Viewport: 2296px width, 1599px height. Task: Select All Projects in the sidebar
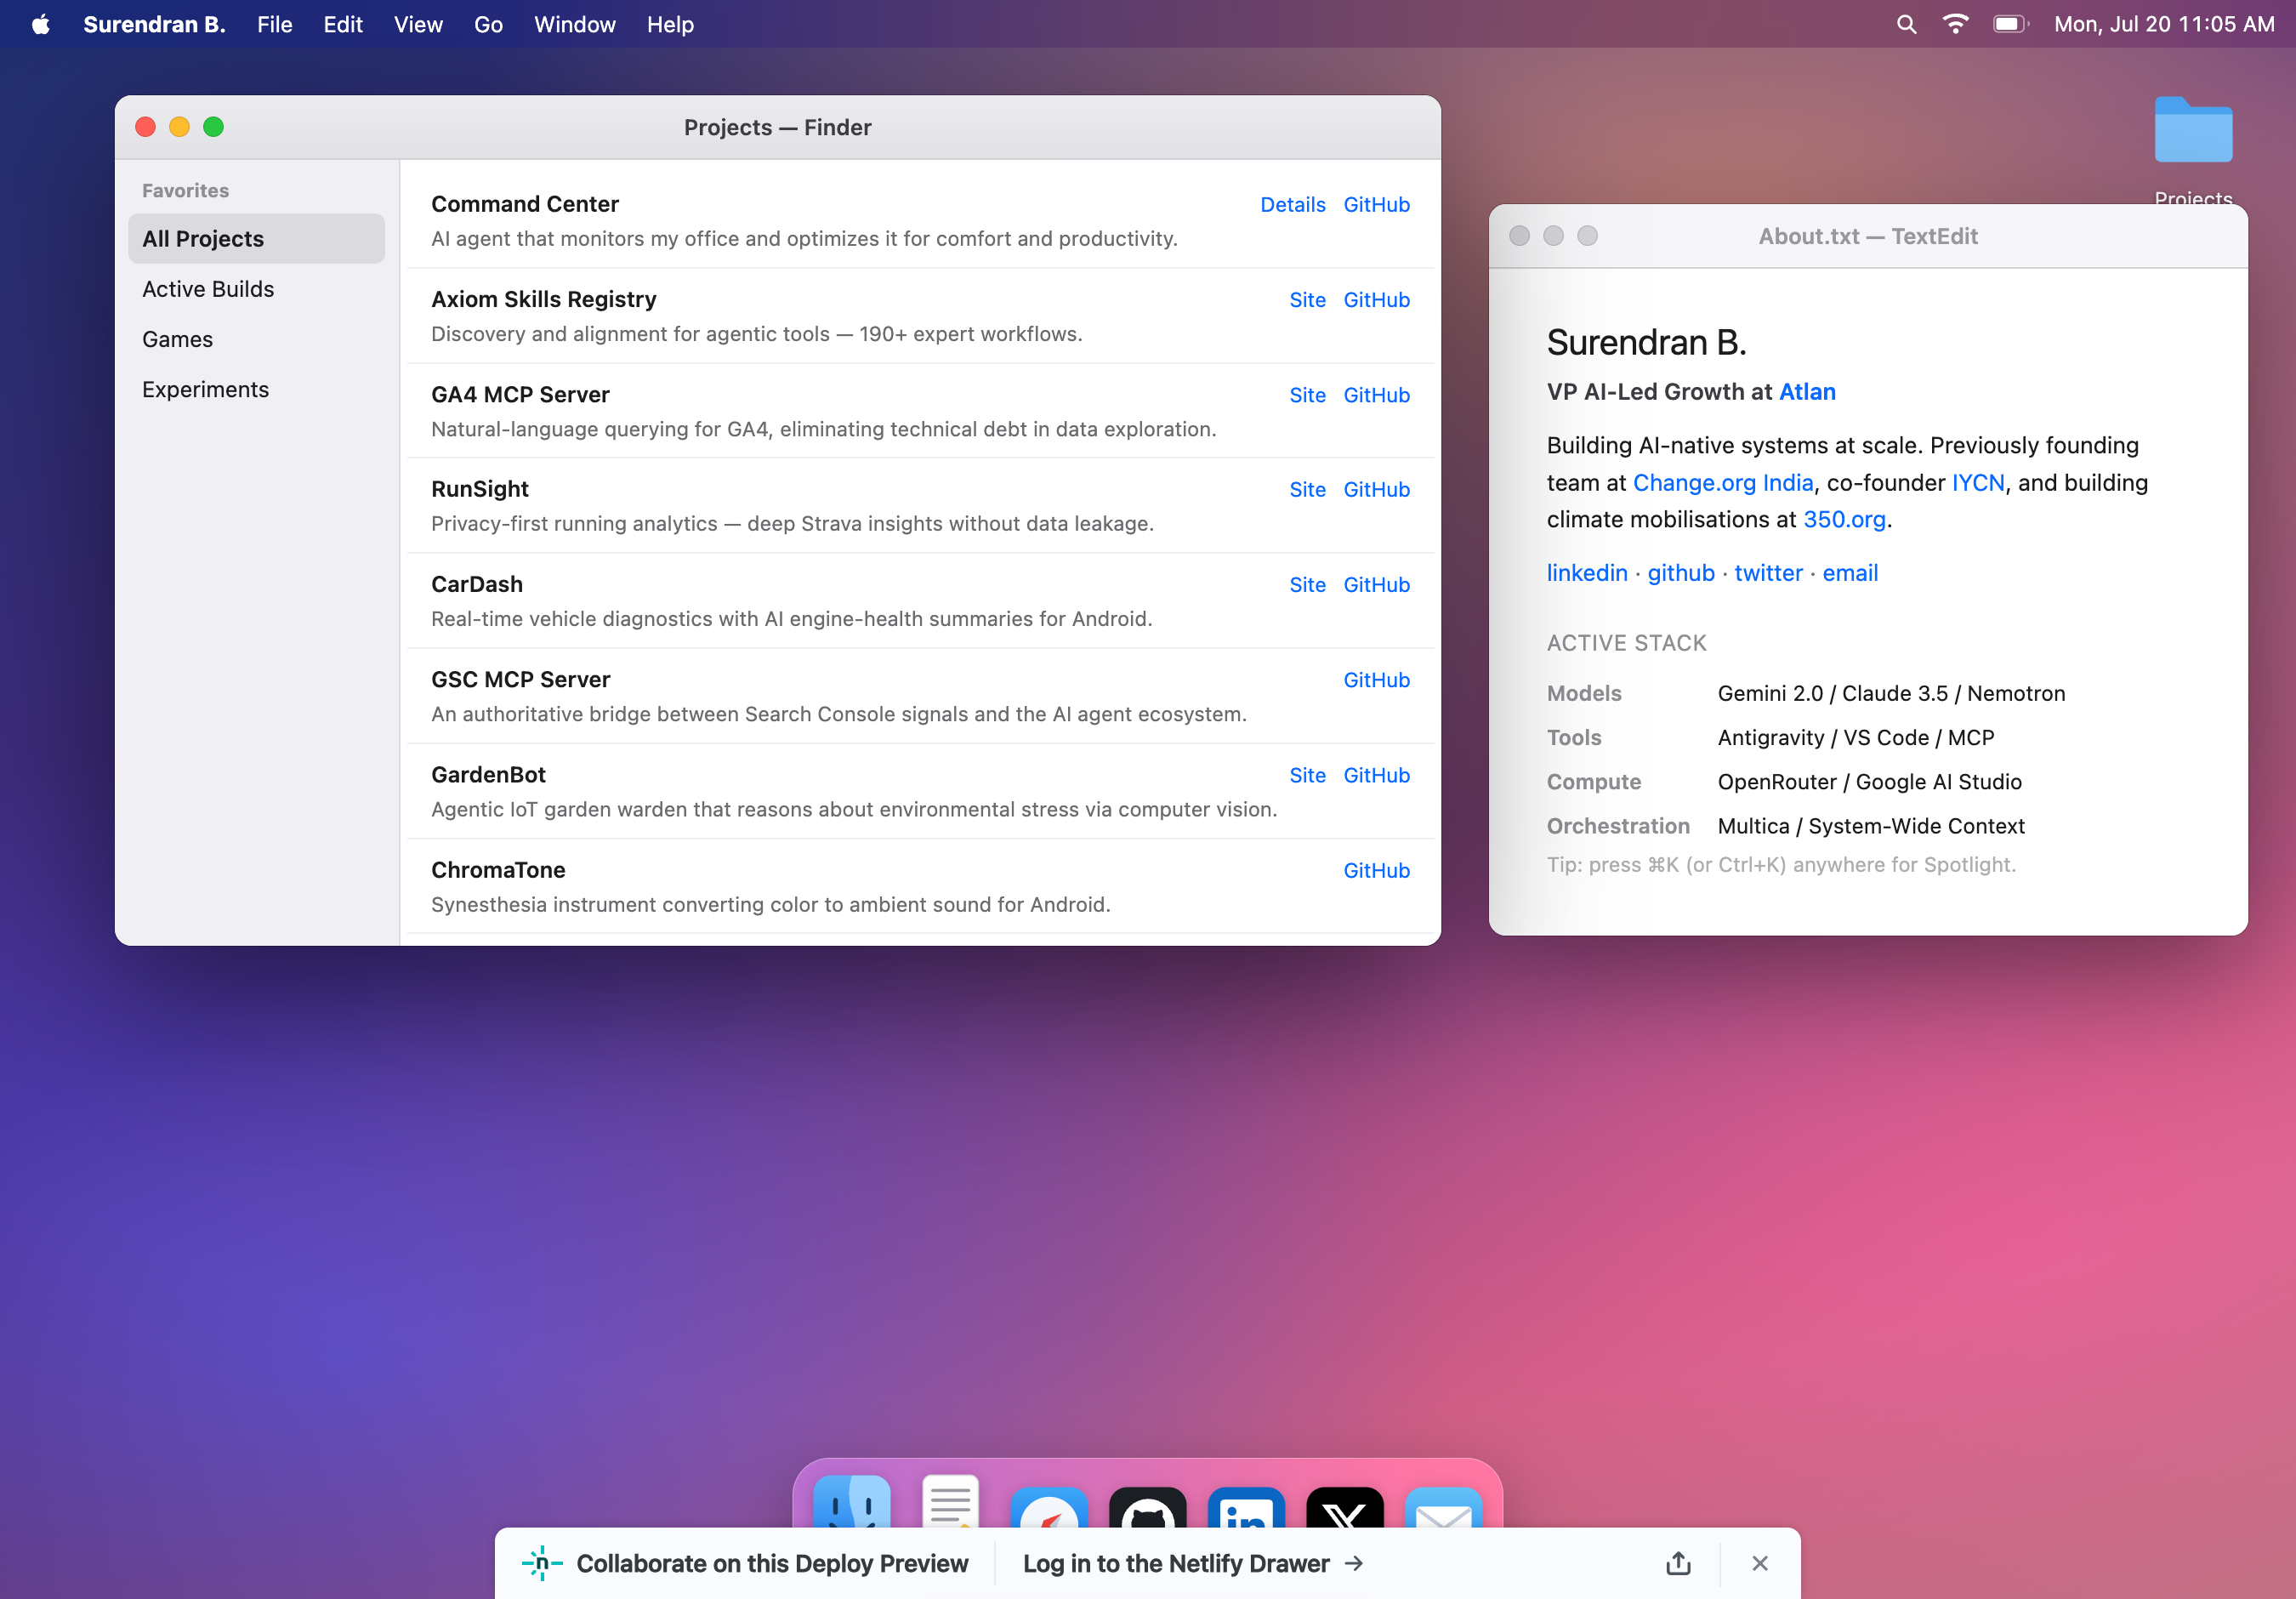tap(256, 238)
